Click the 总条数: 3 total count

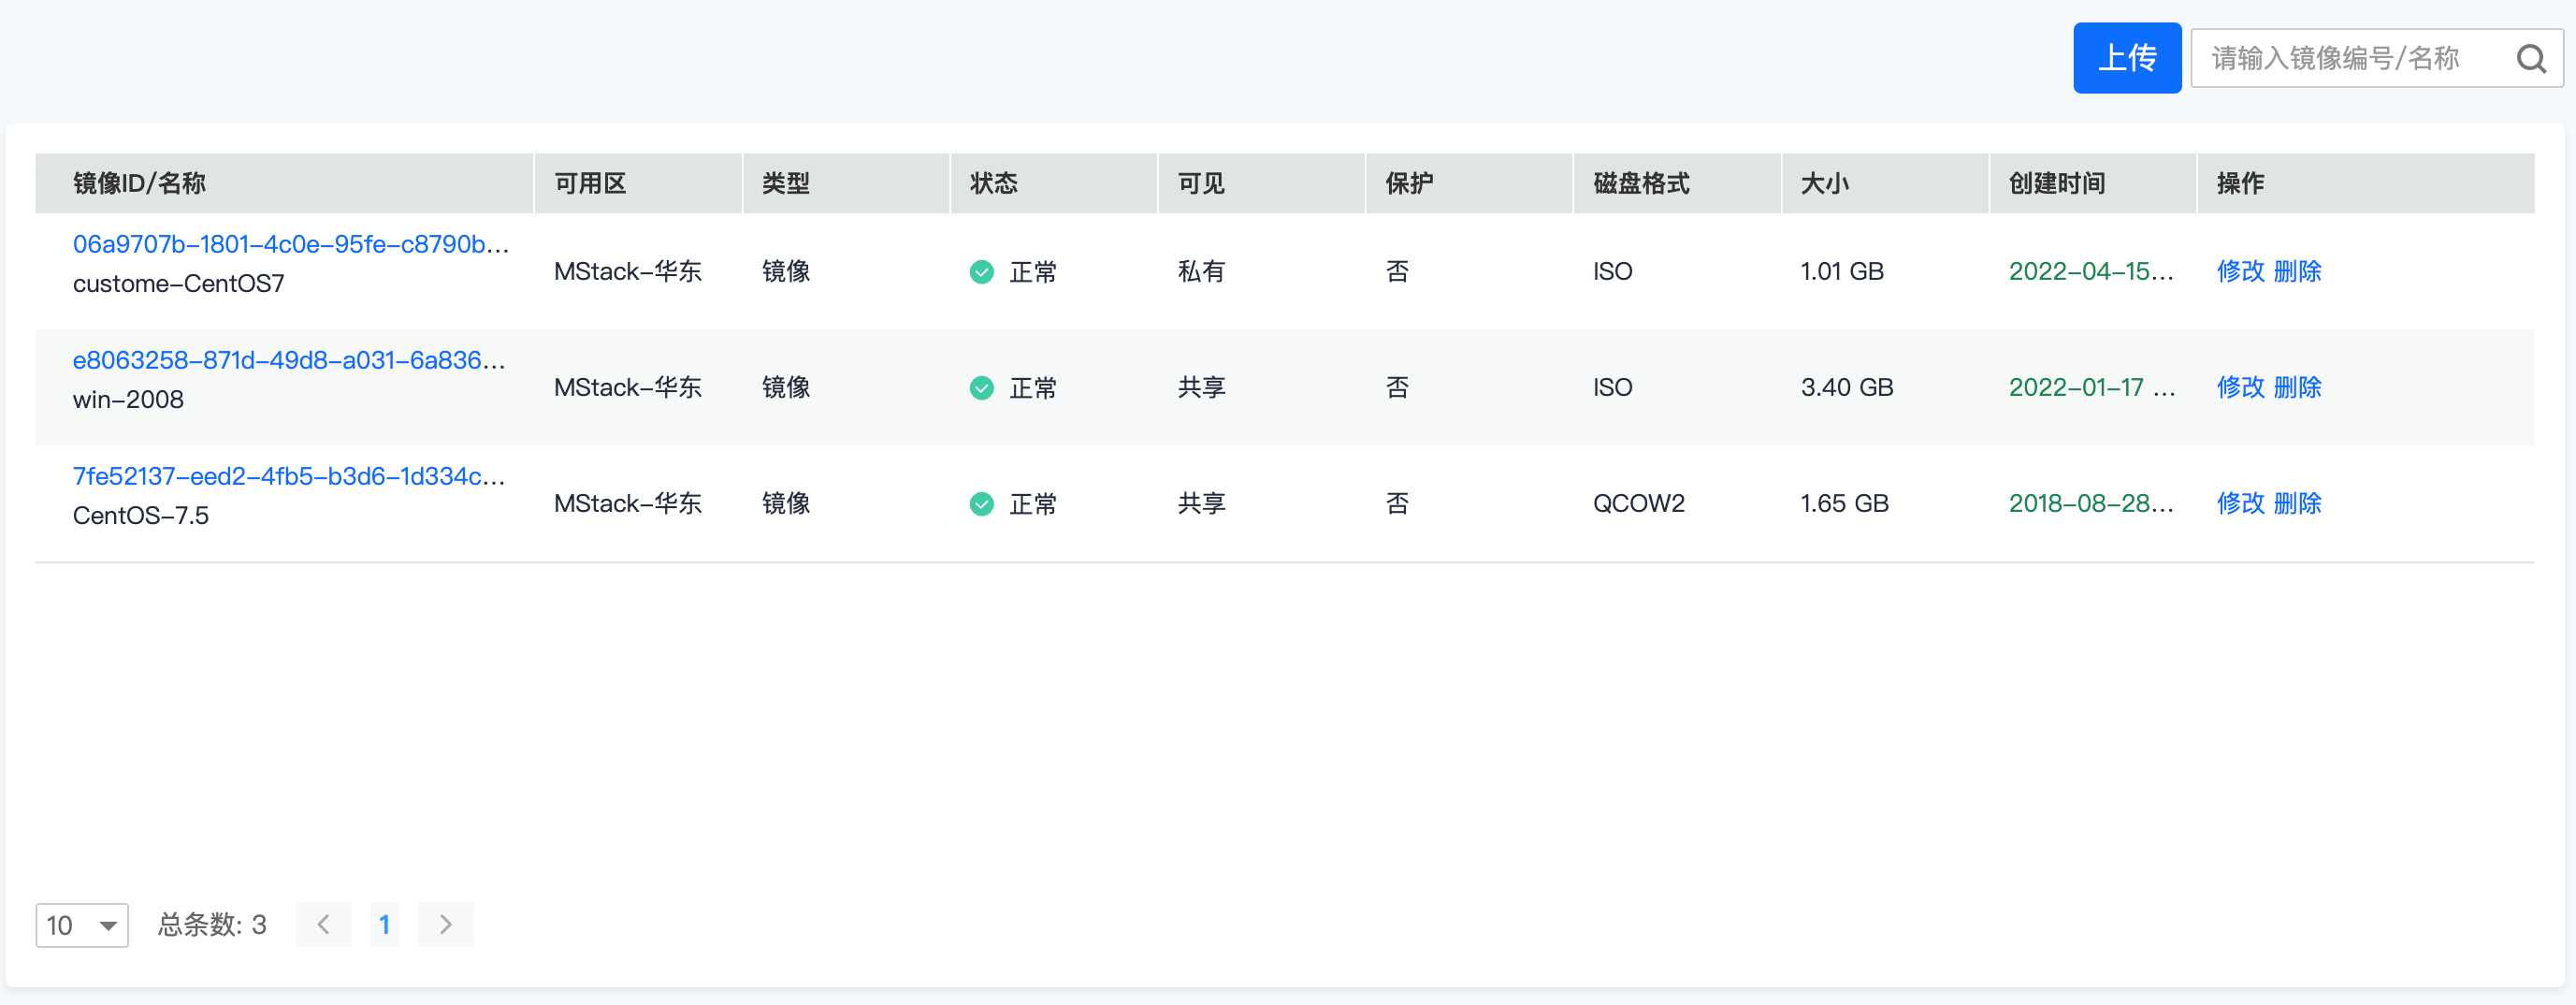[x=212, y=925]
